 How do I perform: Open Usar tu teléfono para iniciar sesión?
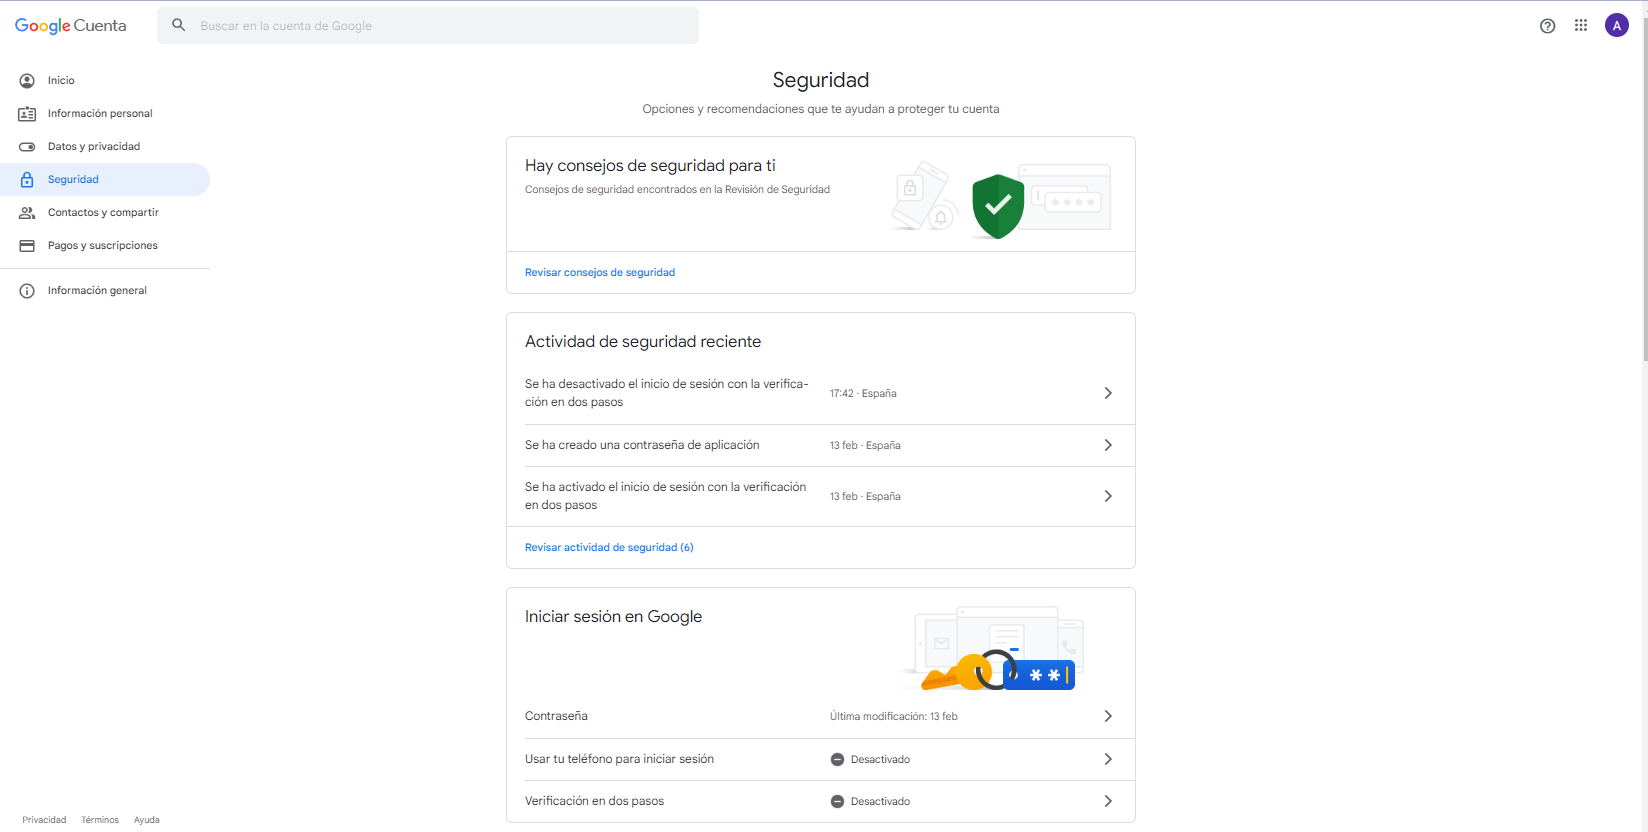click(820, 759)
